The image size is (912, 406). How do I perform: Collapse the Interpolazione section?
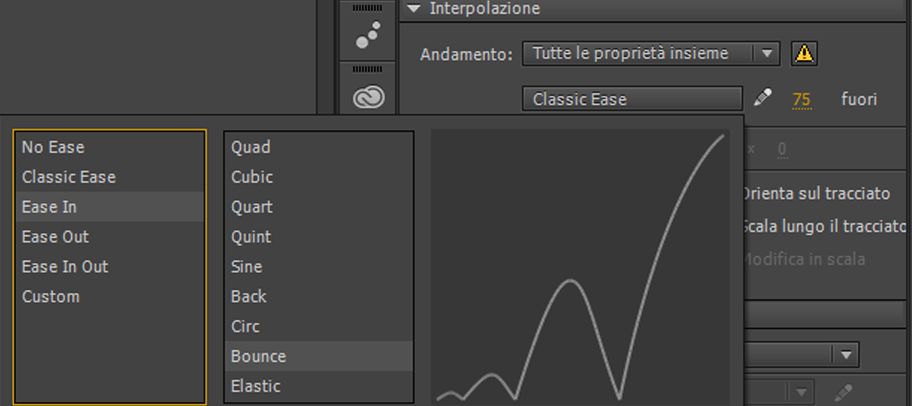coord(415,9)
